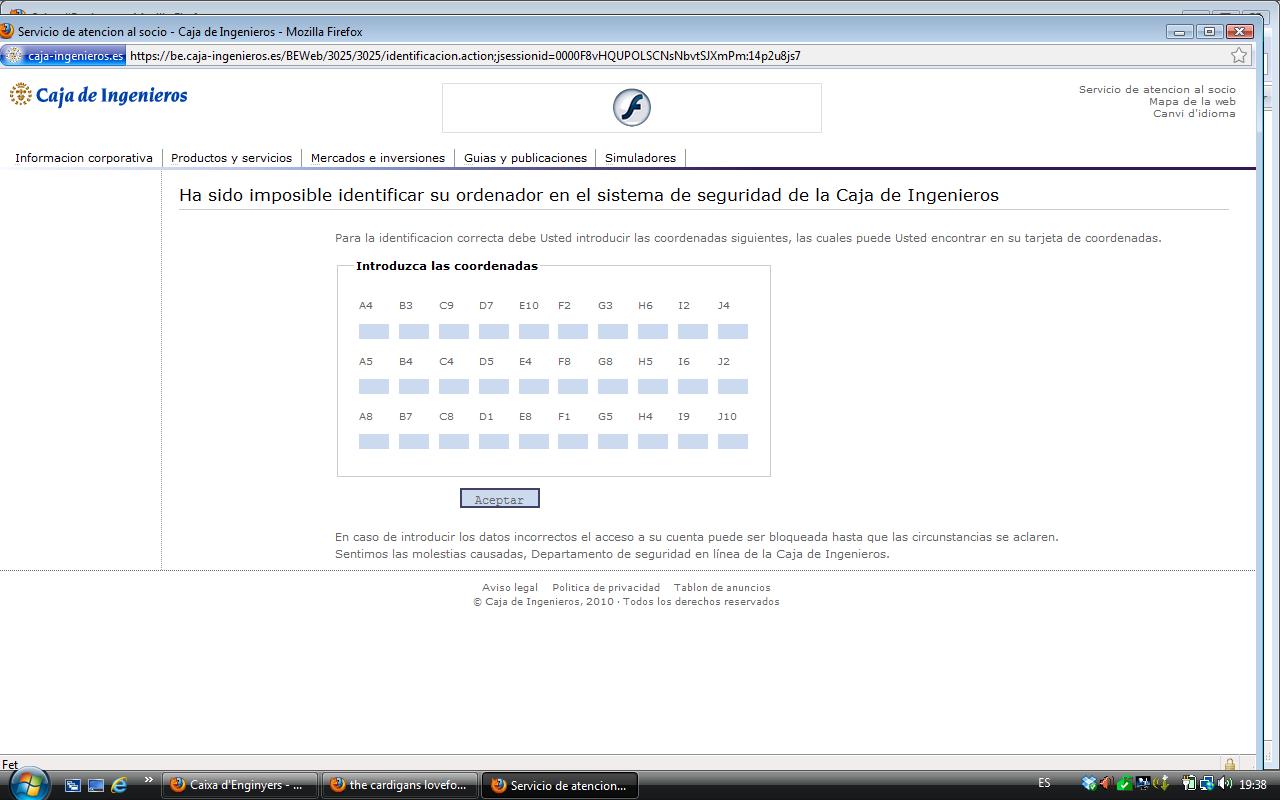Click the Aceptar button

click(x=499, y=499)
